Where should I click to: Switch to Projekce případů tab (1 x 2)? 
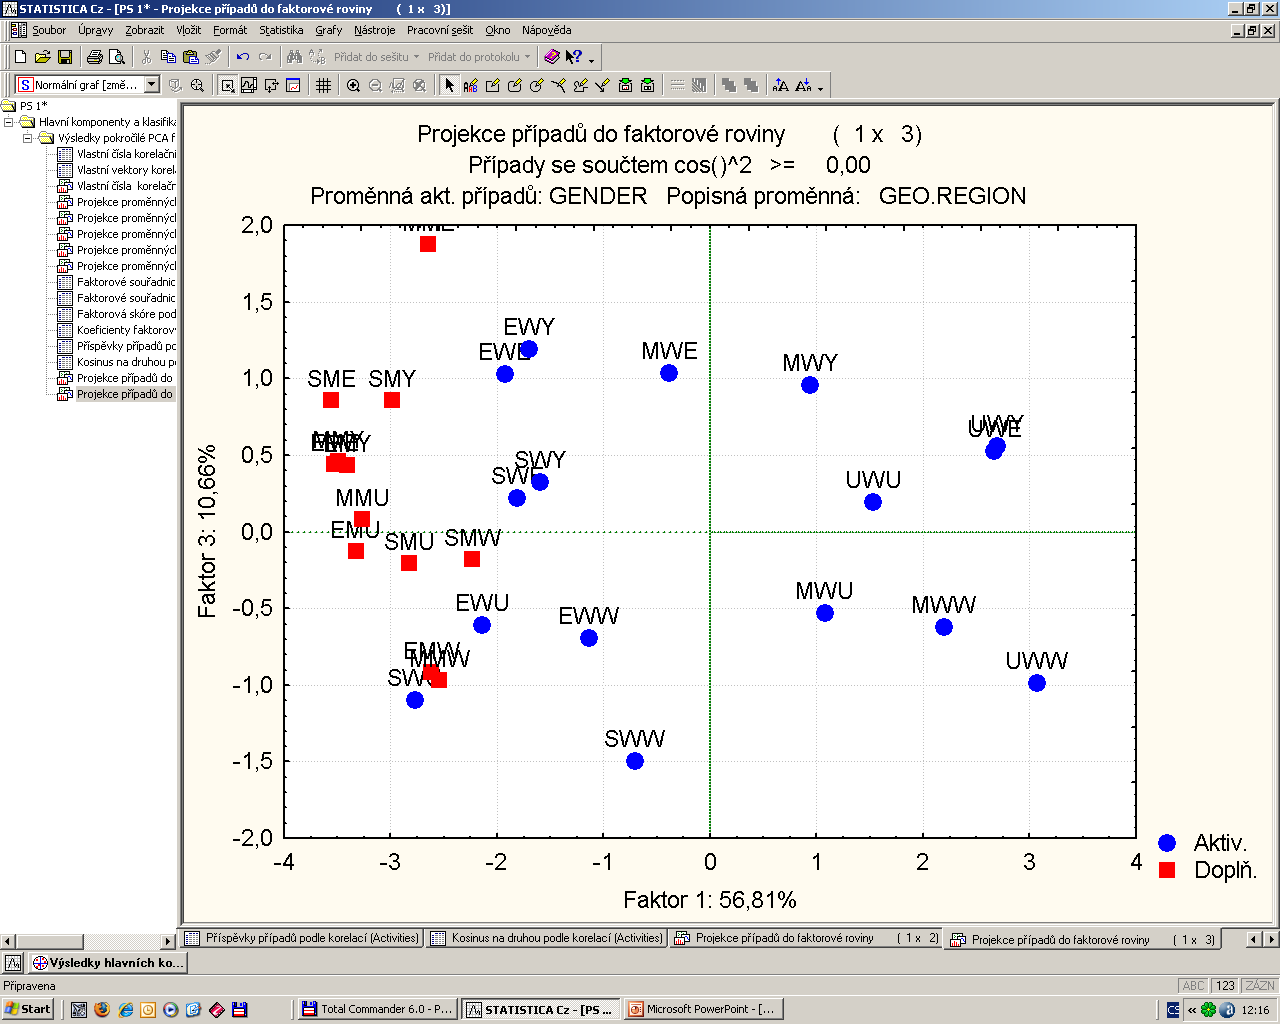tap(807, 938)
